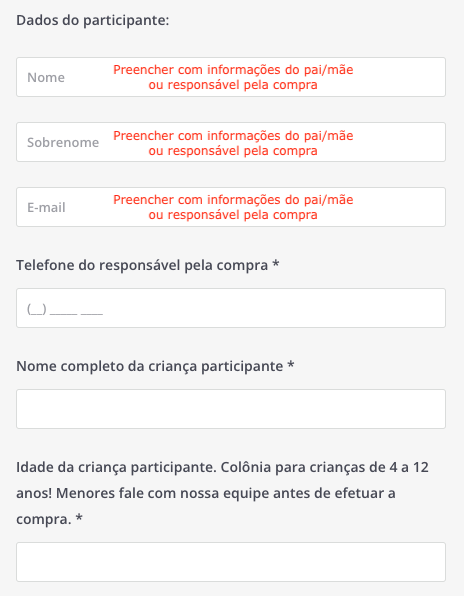
Task: Click the gray "Sobrenome" placeholder text
Action: tap(63, 143)
